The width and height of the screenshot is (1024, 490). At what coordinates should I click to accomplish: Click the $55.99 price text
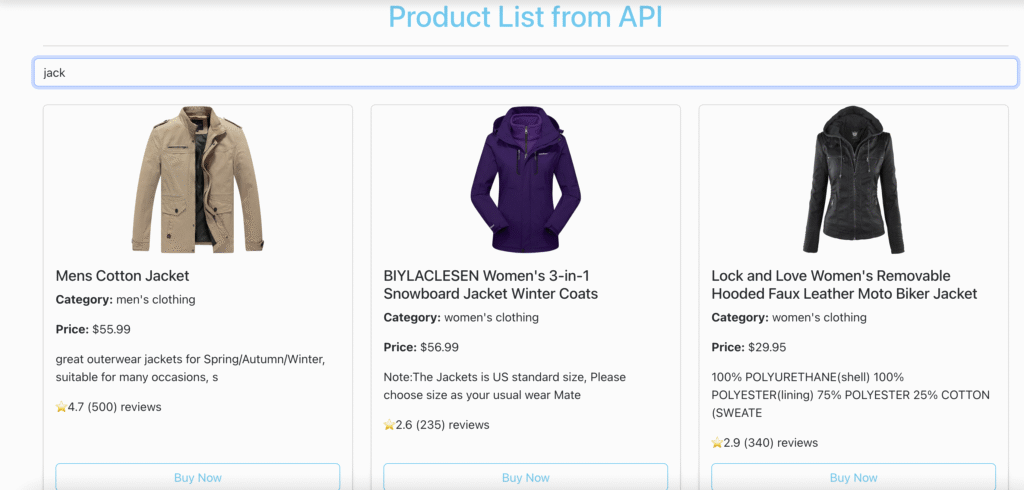(x=111, y=329)
